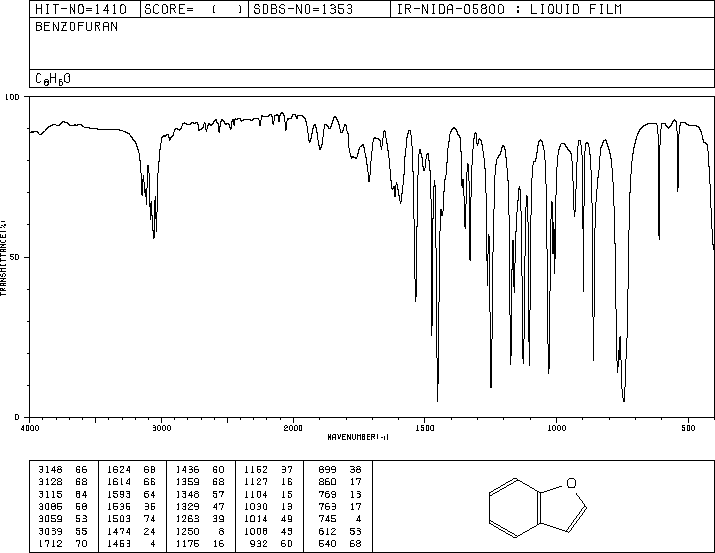This screenshot has height=553, width=715.
Task: Select peak table entry 3148
Action: (x=50, y=469)
